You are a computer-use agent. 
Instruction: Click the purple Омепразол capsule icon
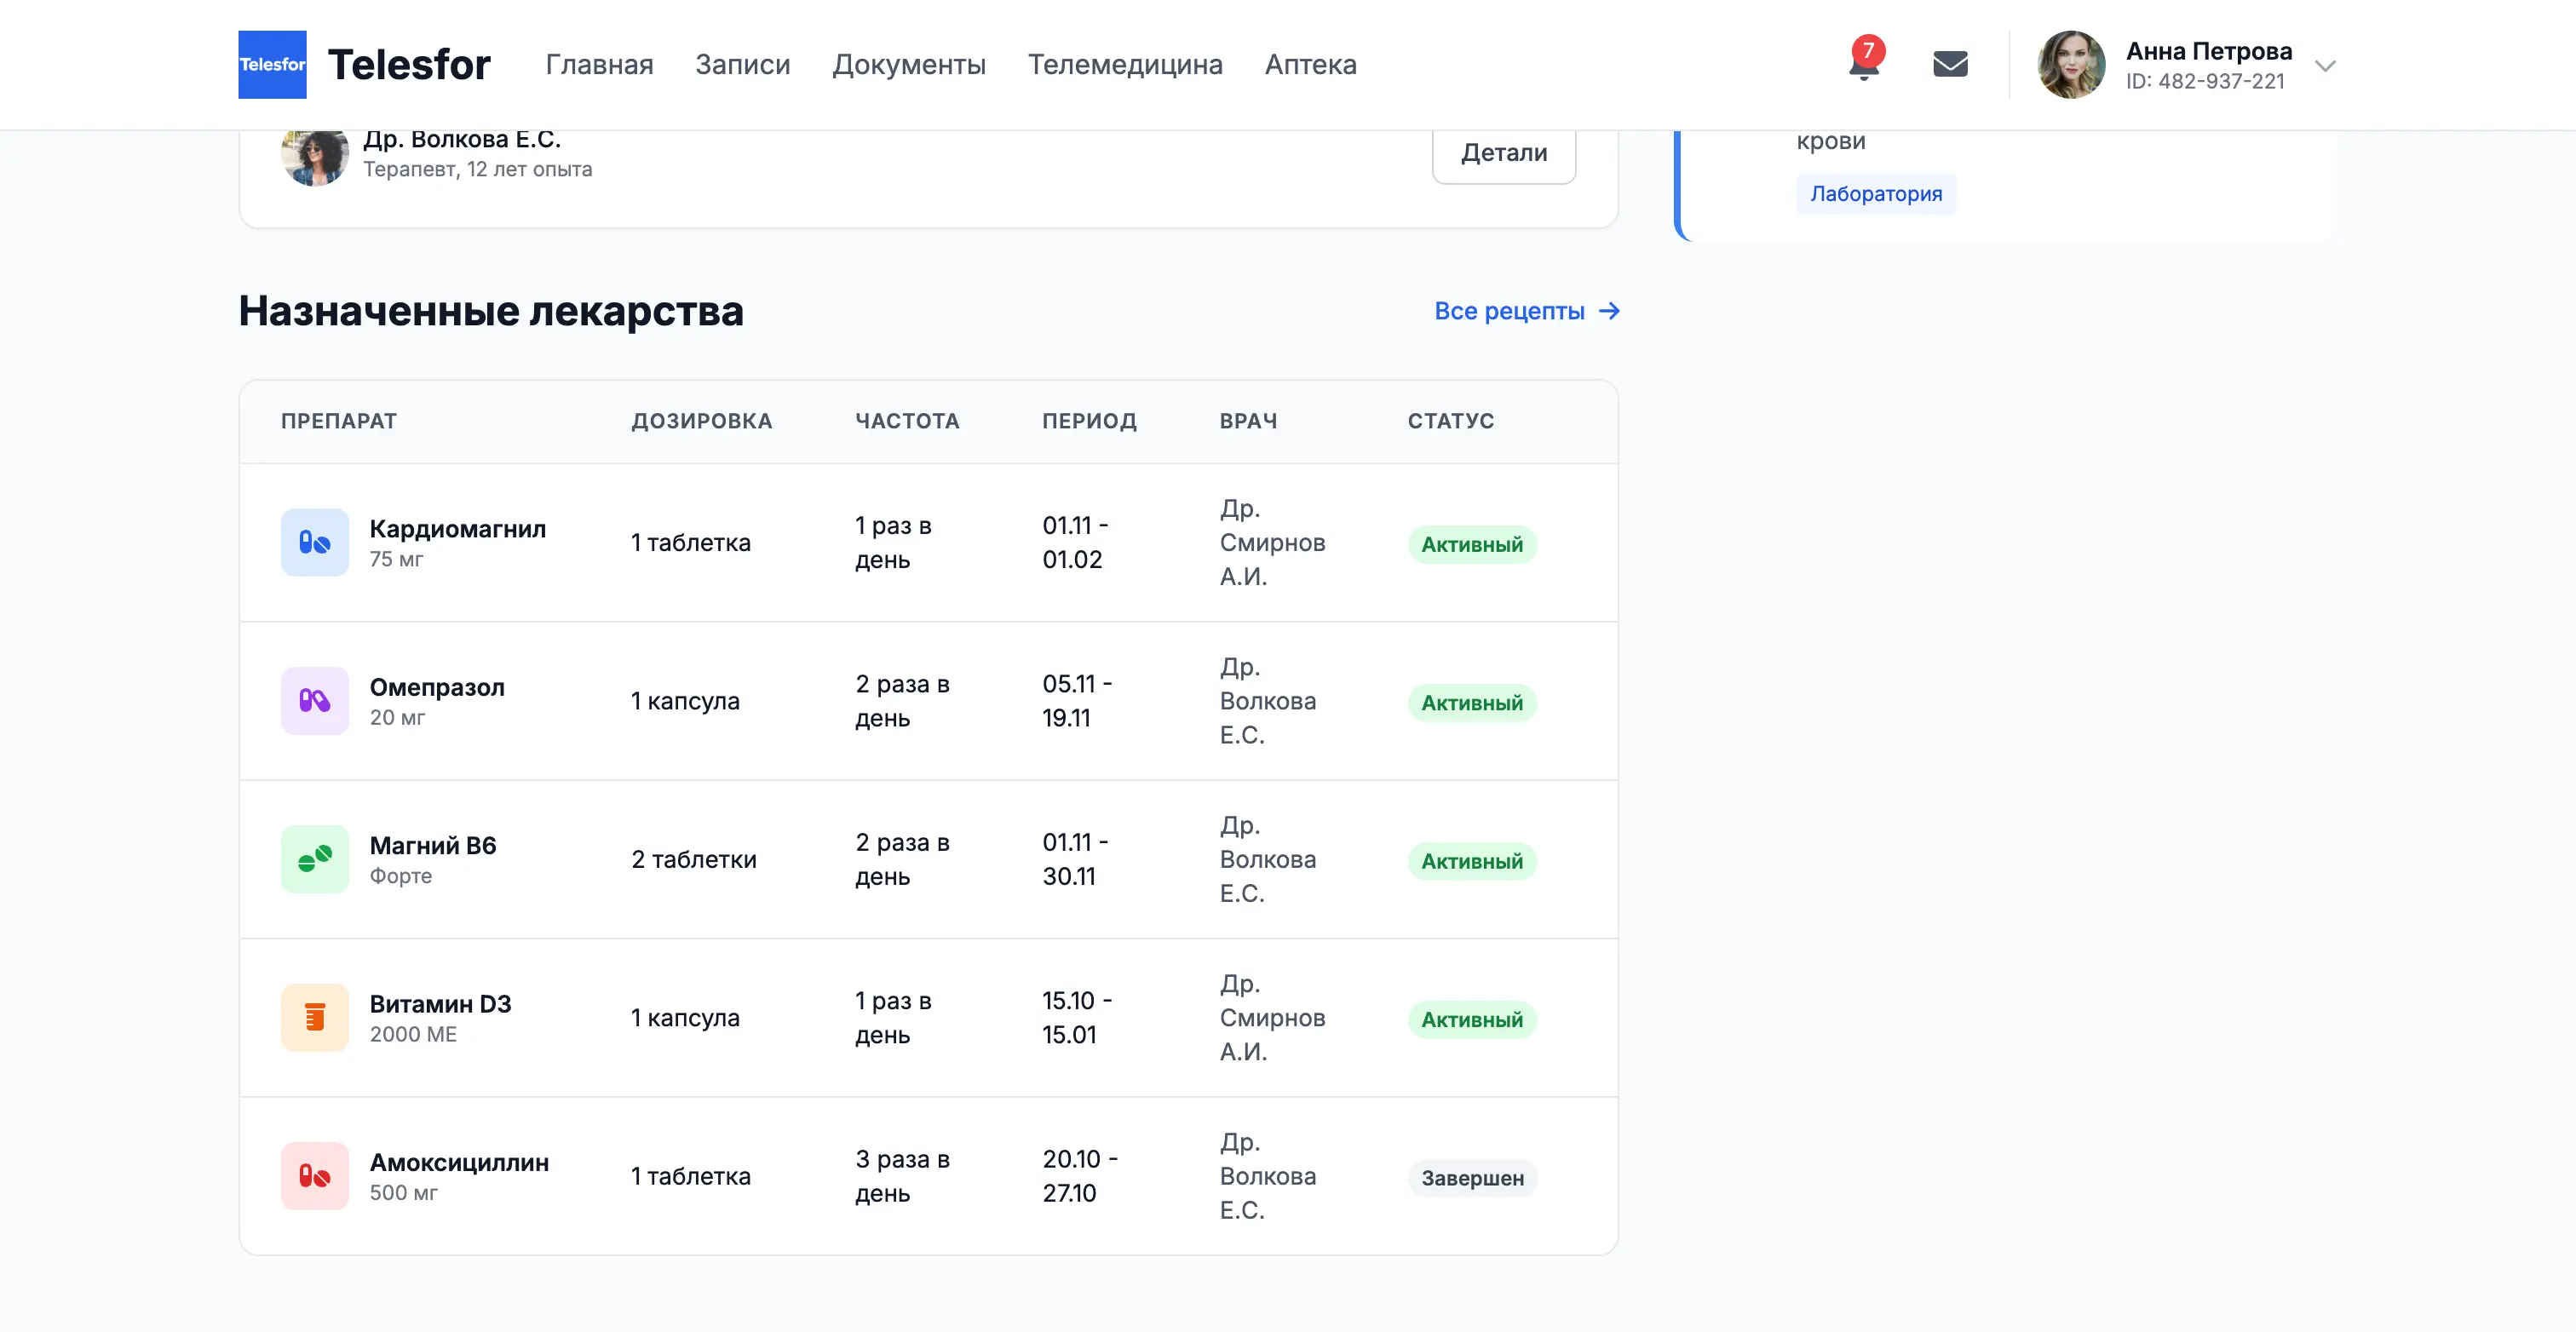315,701
